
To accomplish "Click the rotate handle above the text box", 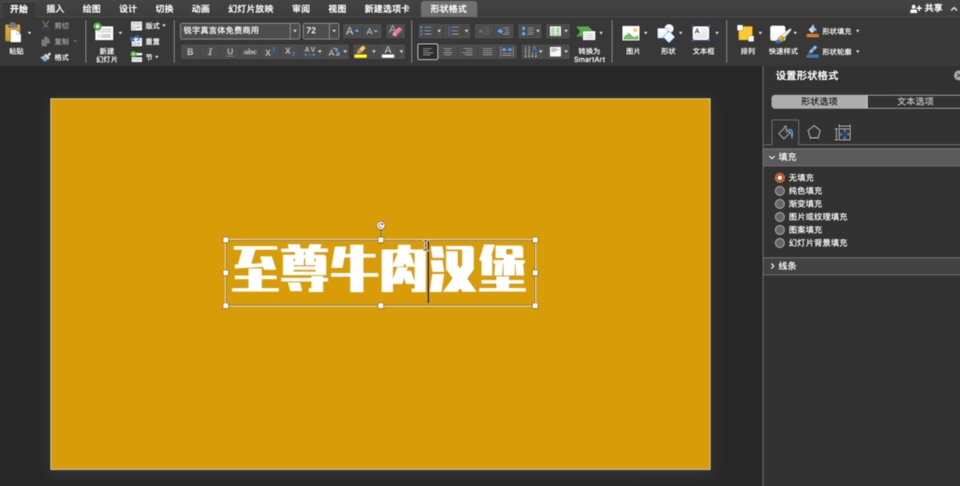I will pos(381,226).
